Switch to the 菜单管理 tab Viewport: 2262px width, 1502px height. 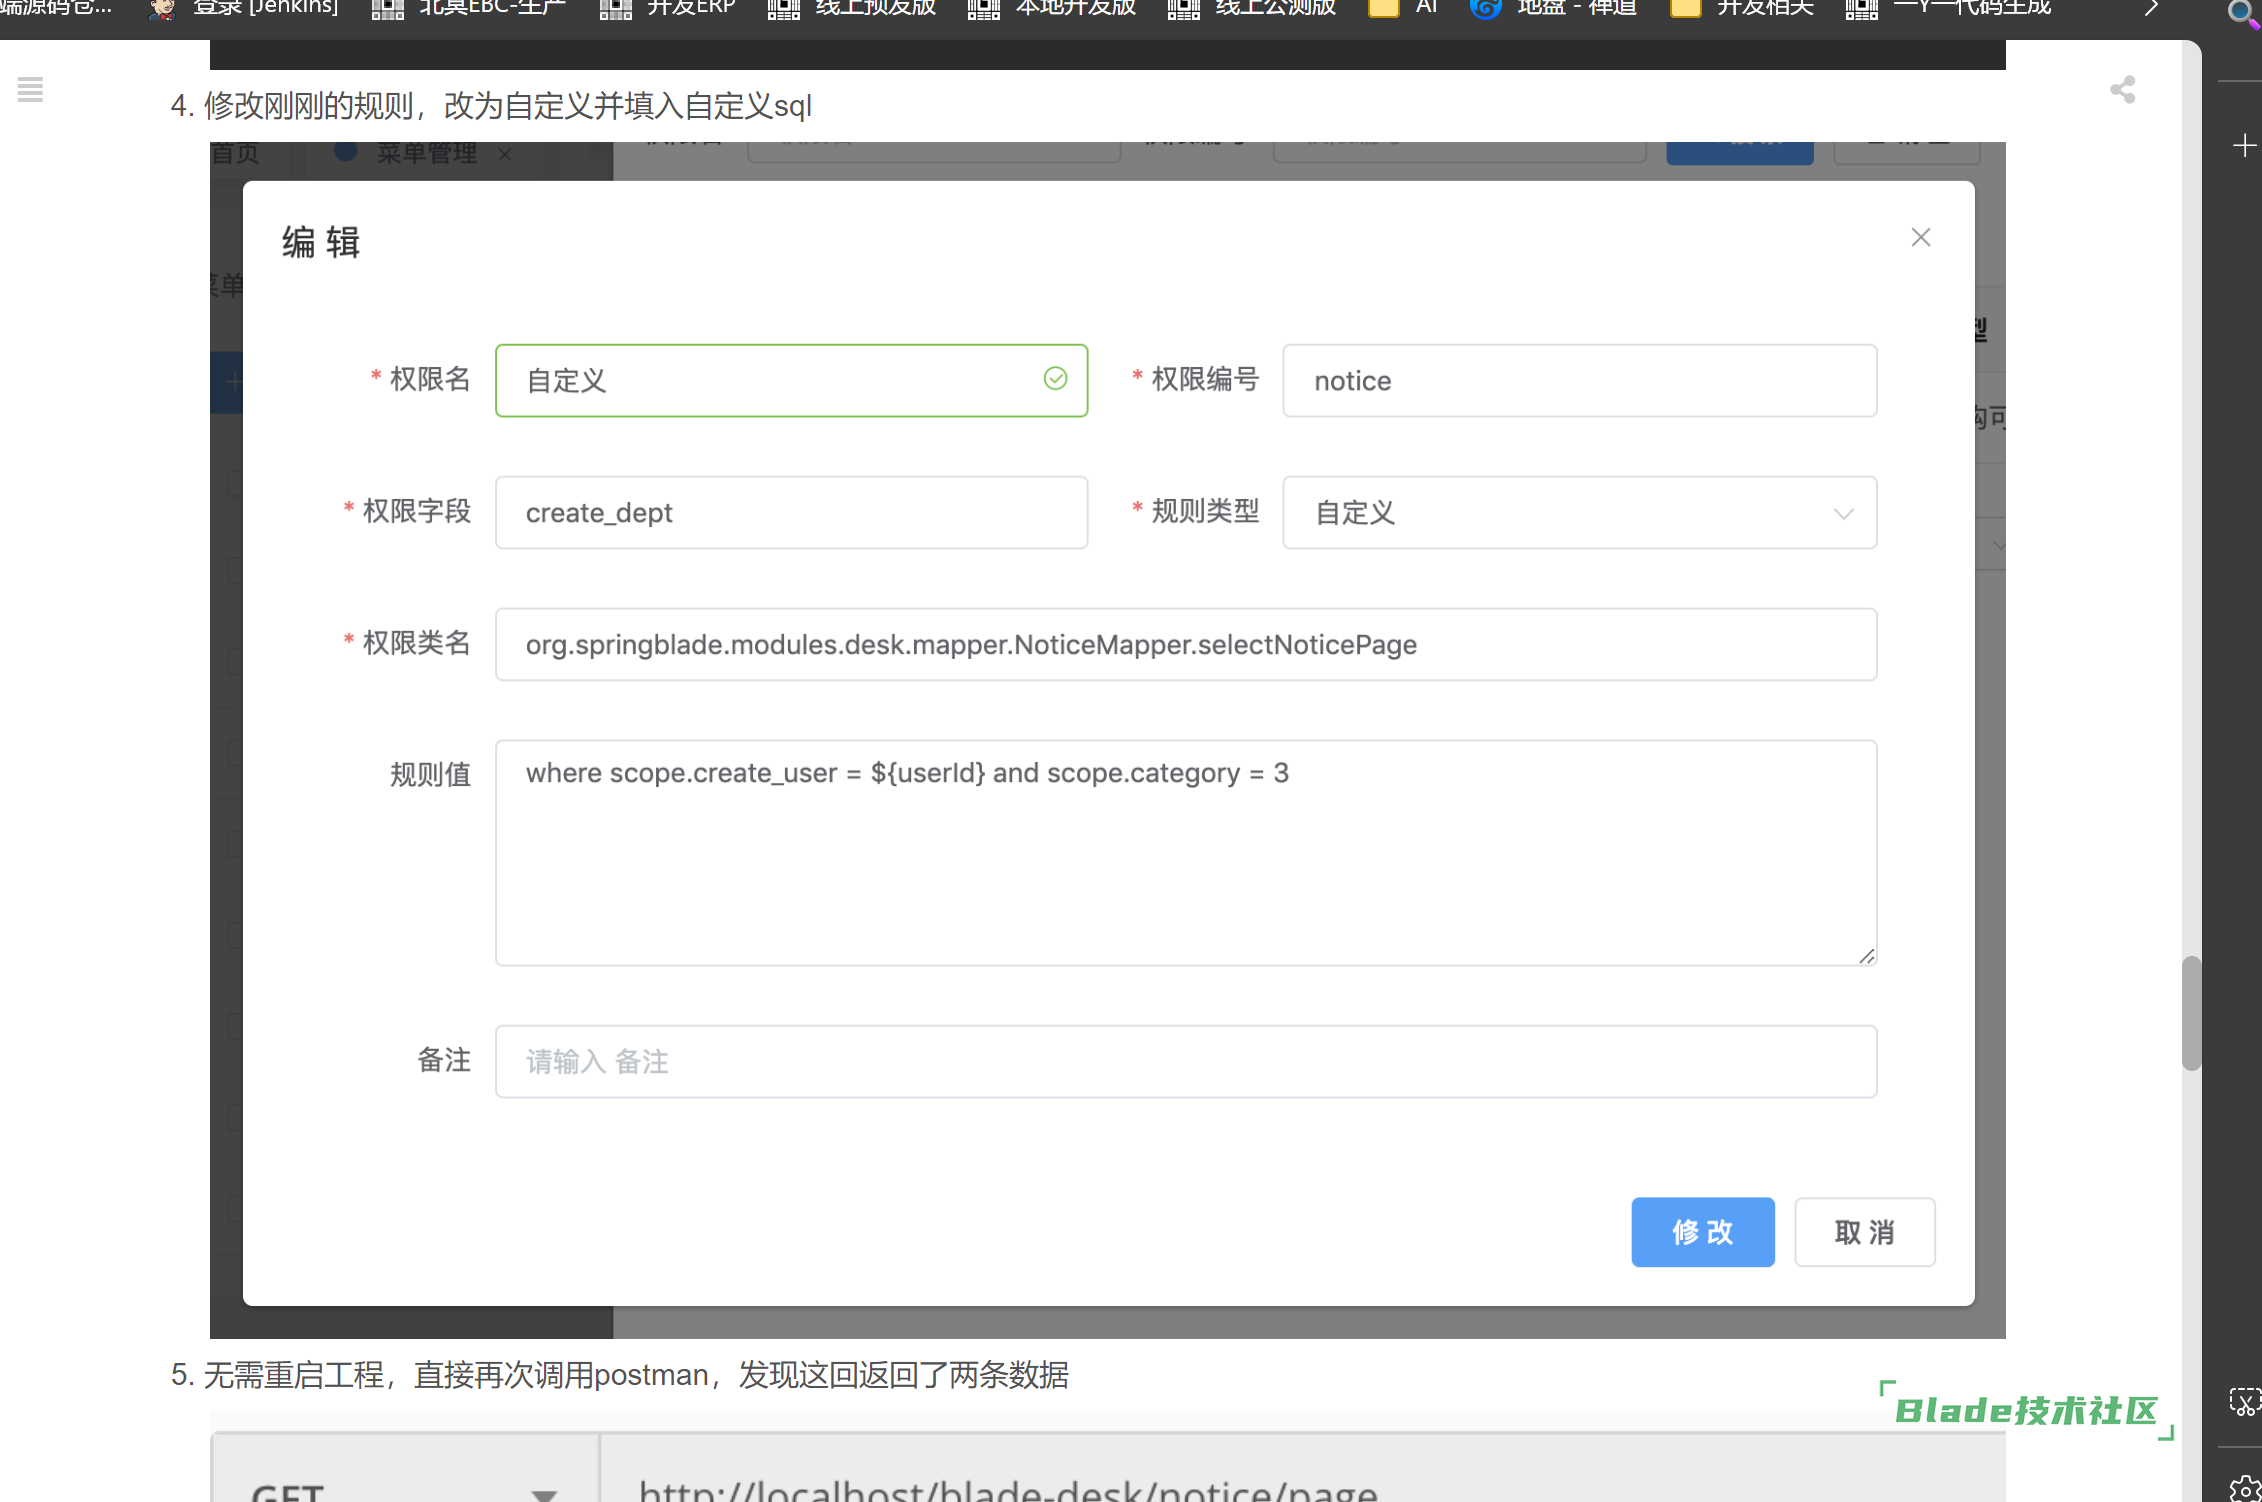(424, 153)
